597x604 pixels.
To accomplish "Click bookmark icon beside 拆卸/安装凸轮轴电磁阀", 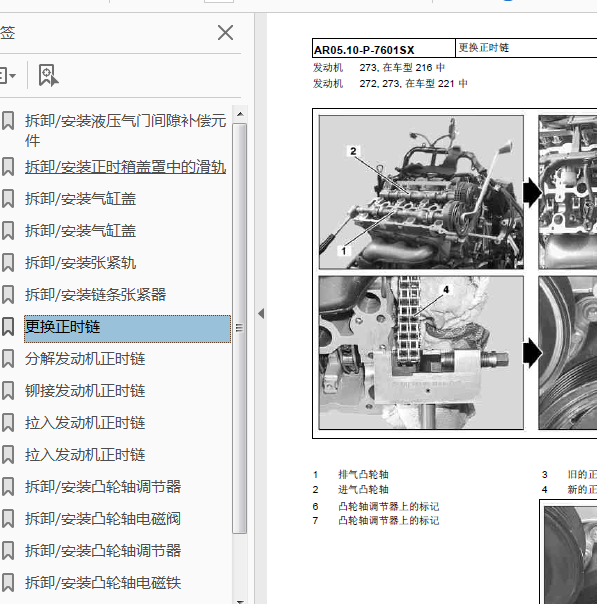I will (8, 518).
